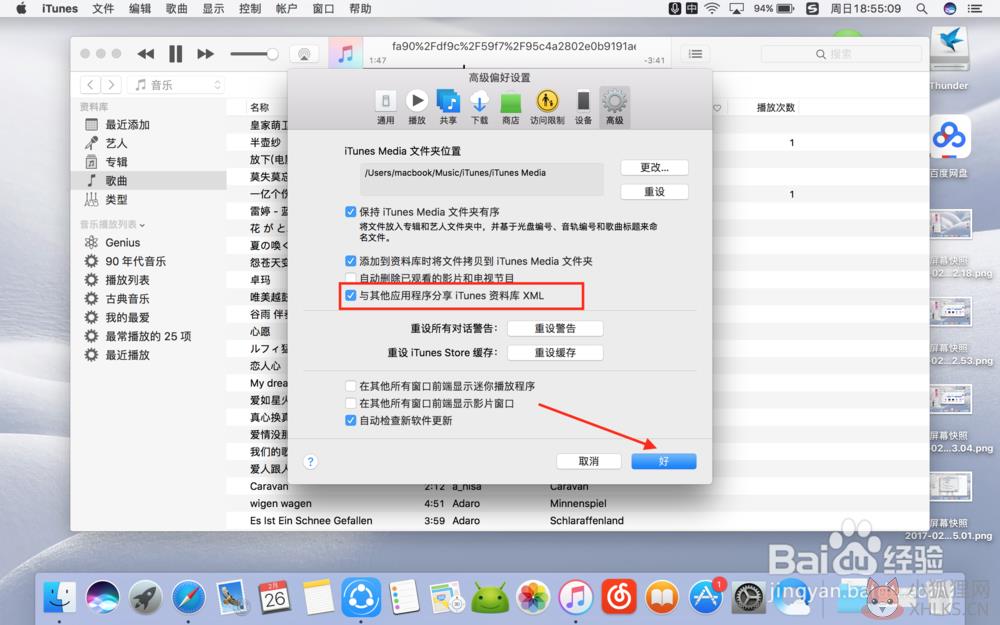Open the 通用 preferences tab

pyautogui.click(x=385, y=107)
